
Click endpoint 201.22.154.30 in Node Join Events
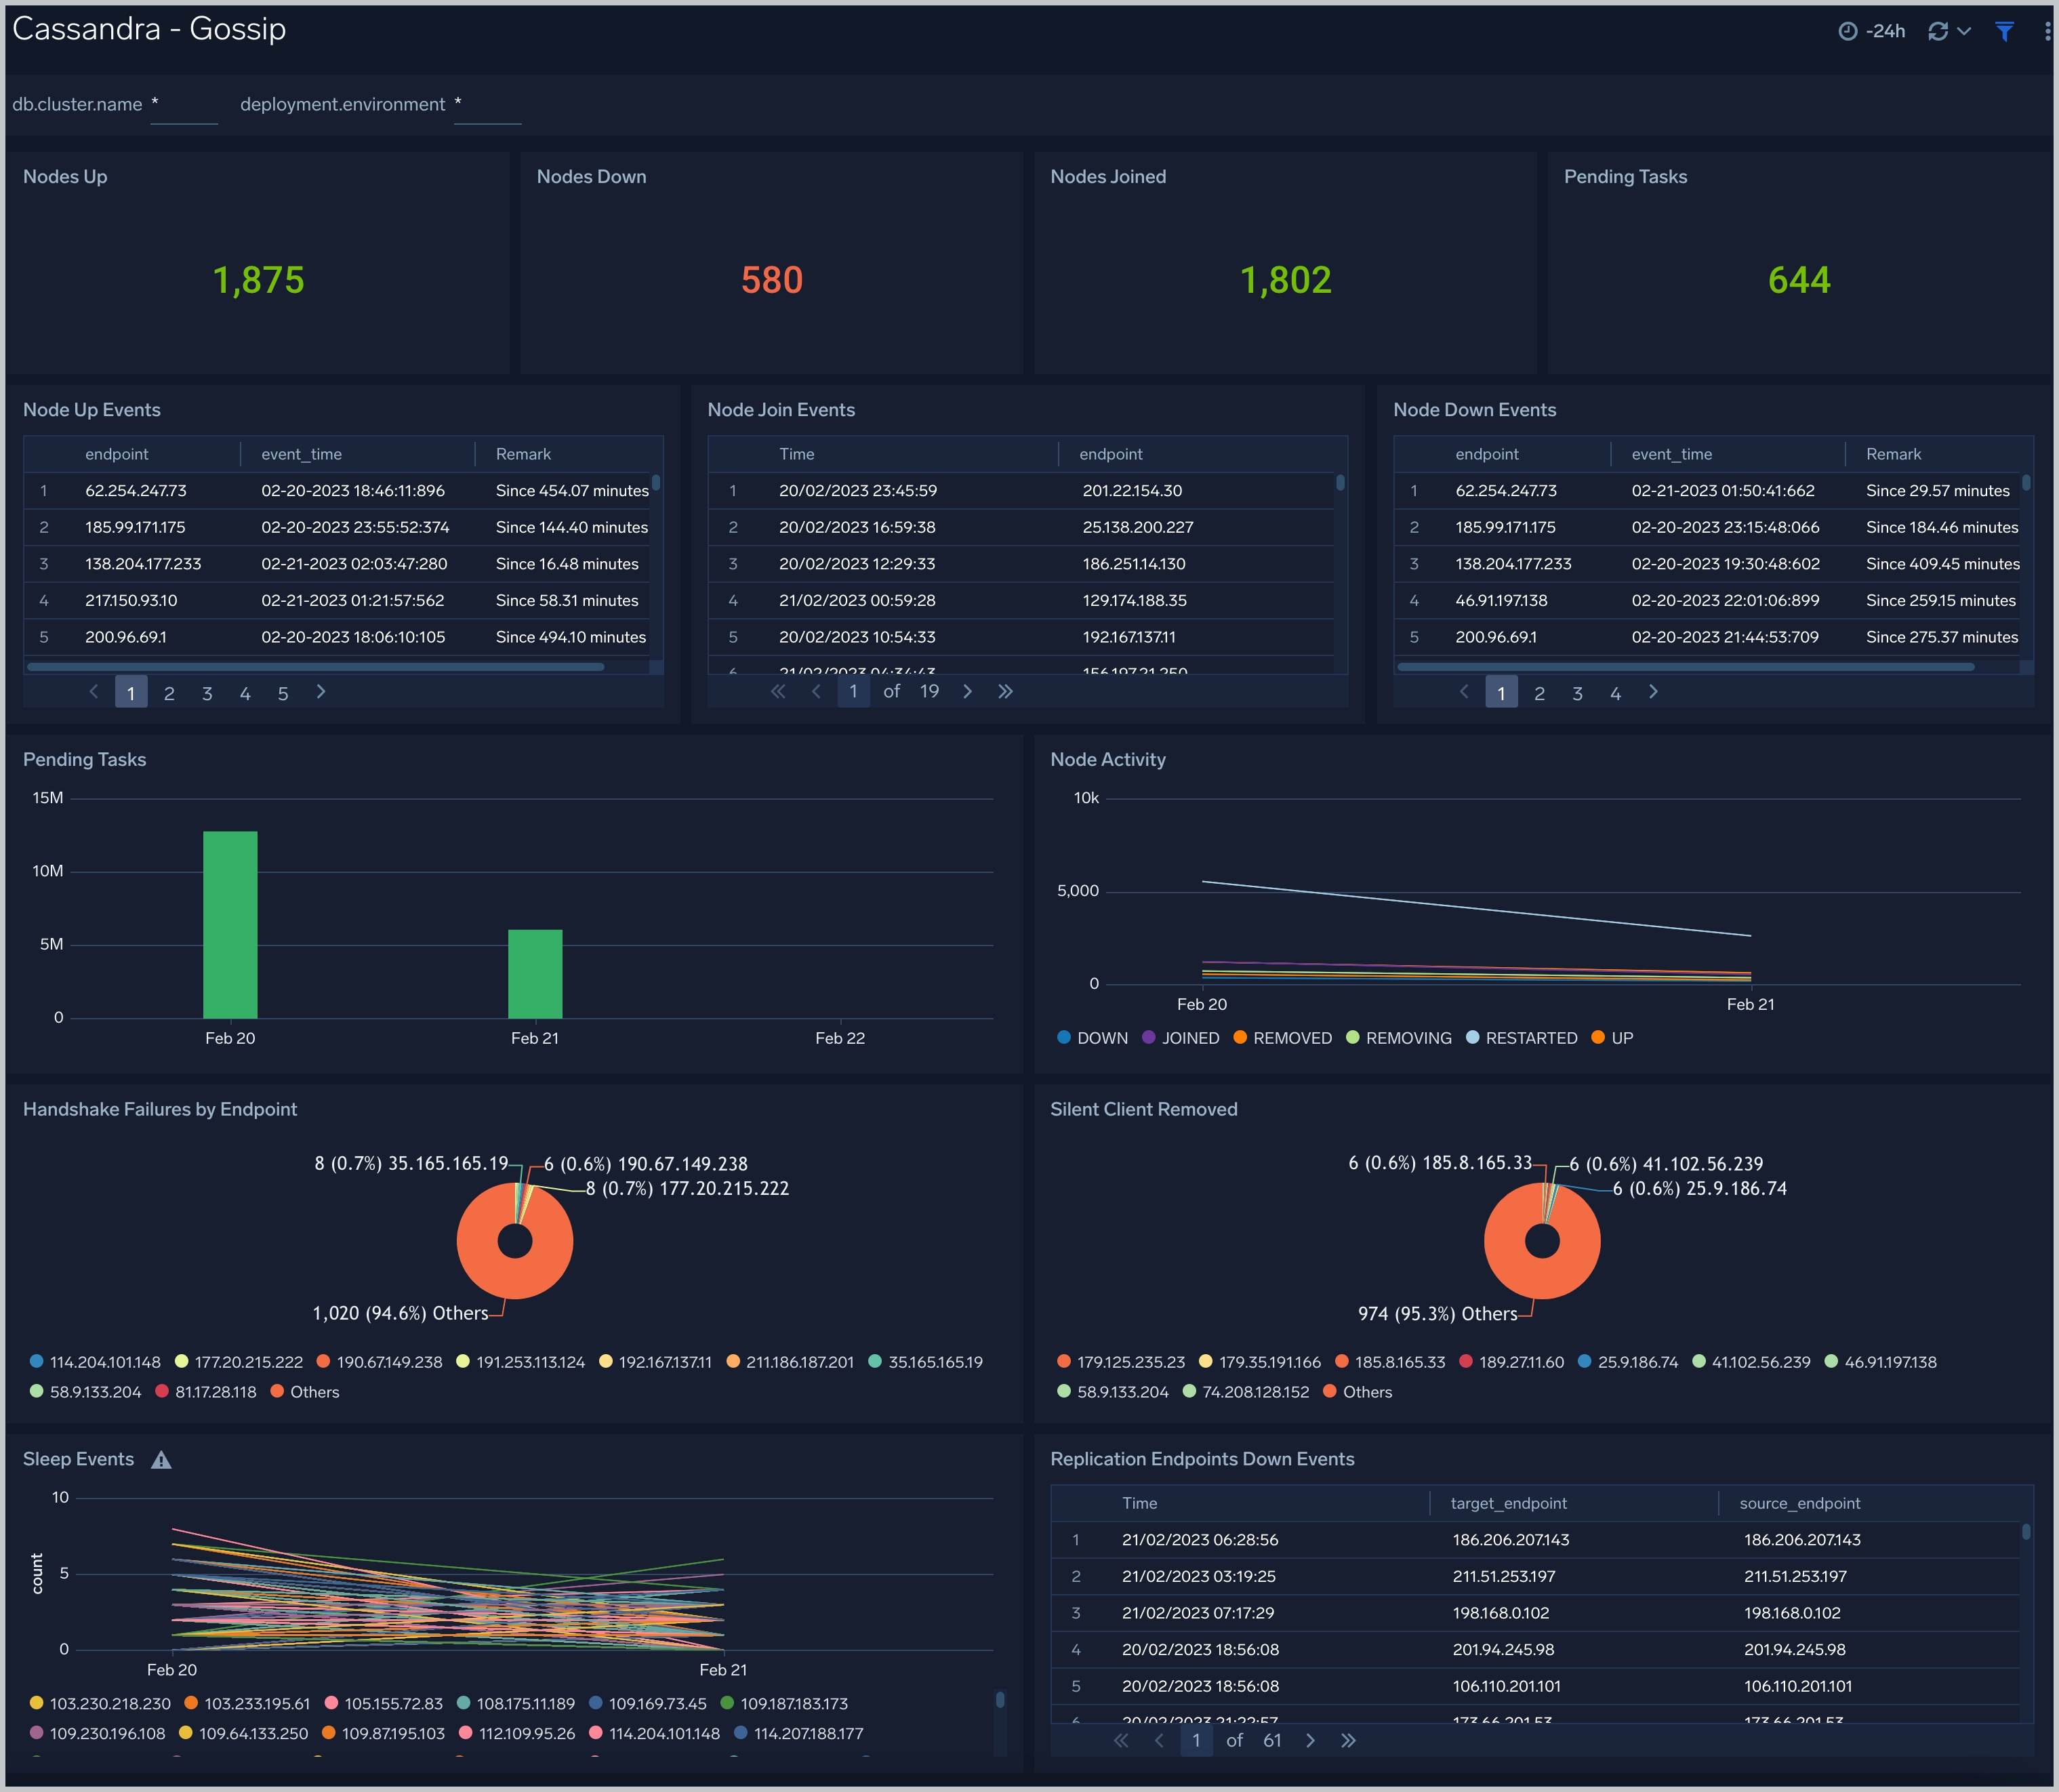(x=1132, y=490)
